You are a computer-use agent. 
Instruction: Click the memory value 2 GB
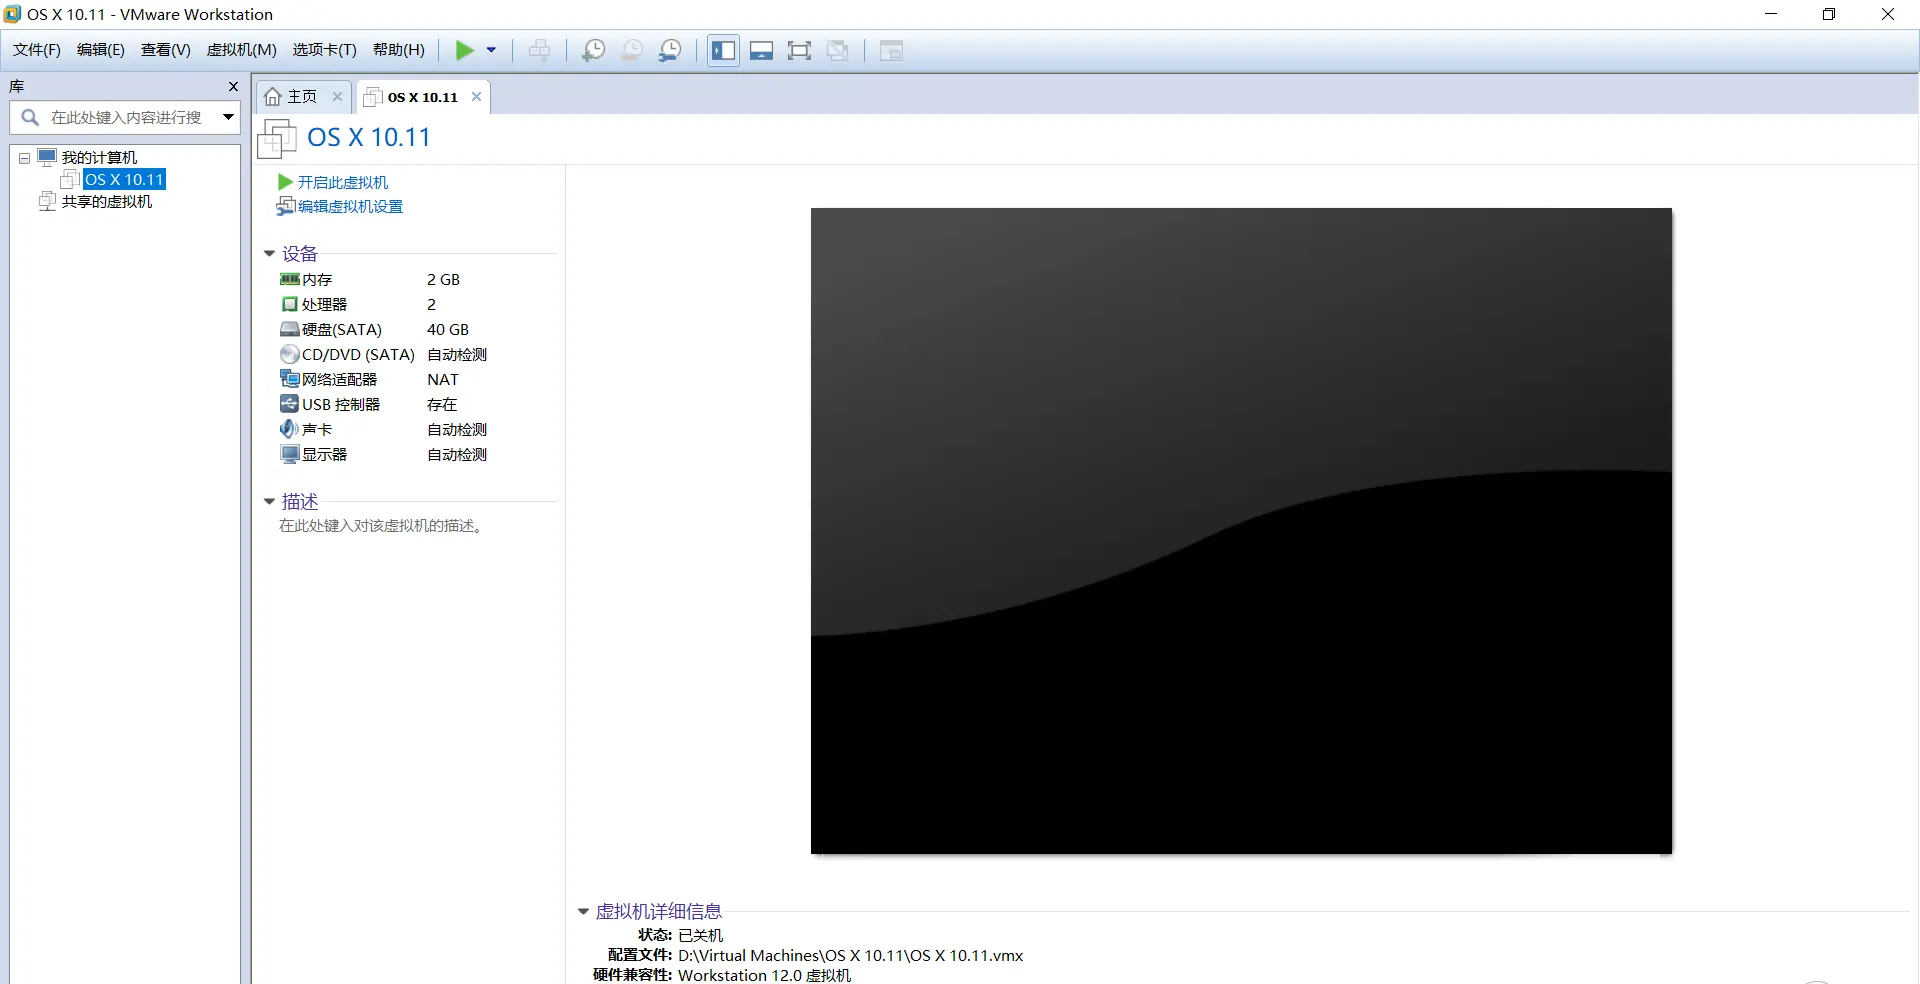(444, 279)
